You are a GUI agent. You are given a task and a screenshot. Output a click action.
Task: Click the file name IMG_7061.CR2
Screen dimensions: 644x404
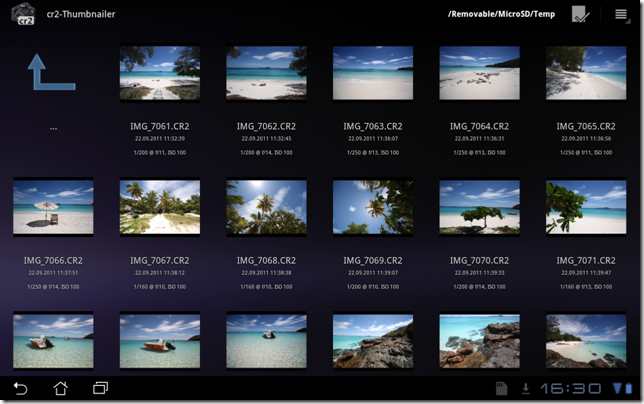click(x=160, y=126)
